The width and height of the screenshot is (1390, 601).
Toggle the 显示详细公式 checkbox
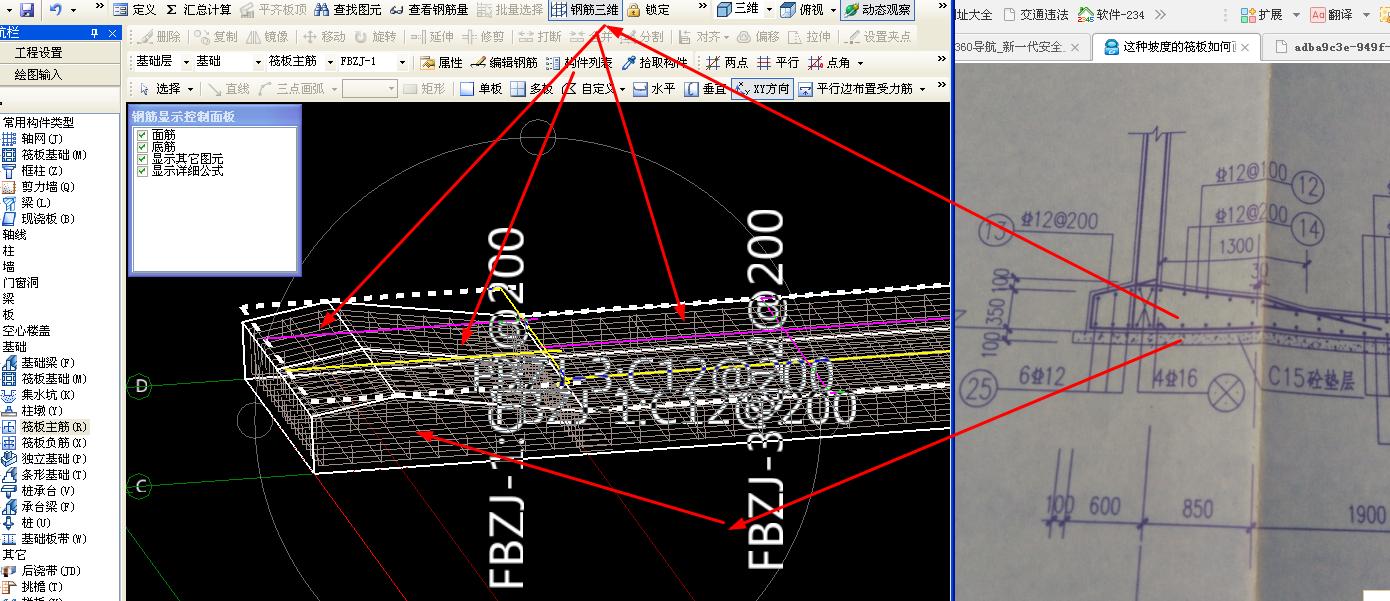click(x=143, y=171)
